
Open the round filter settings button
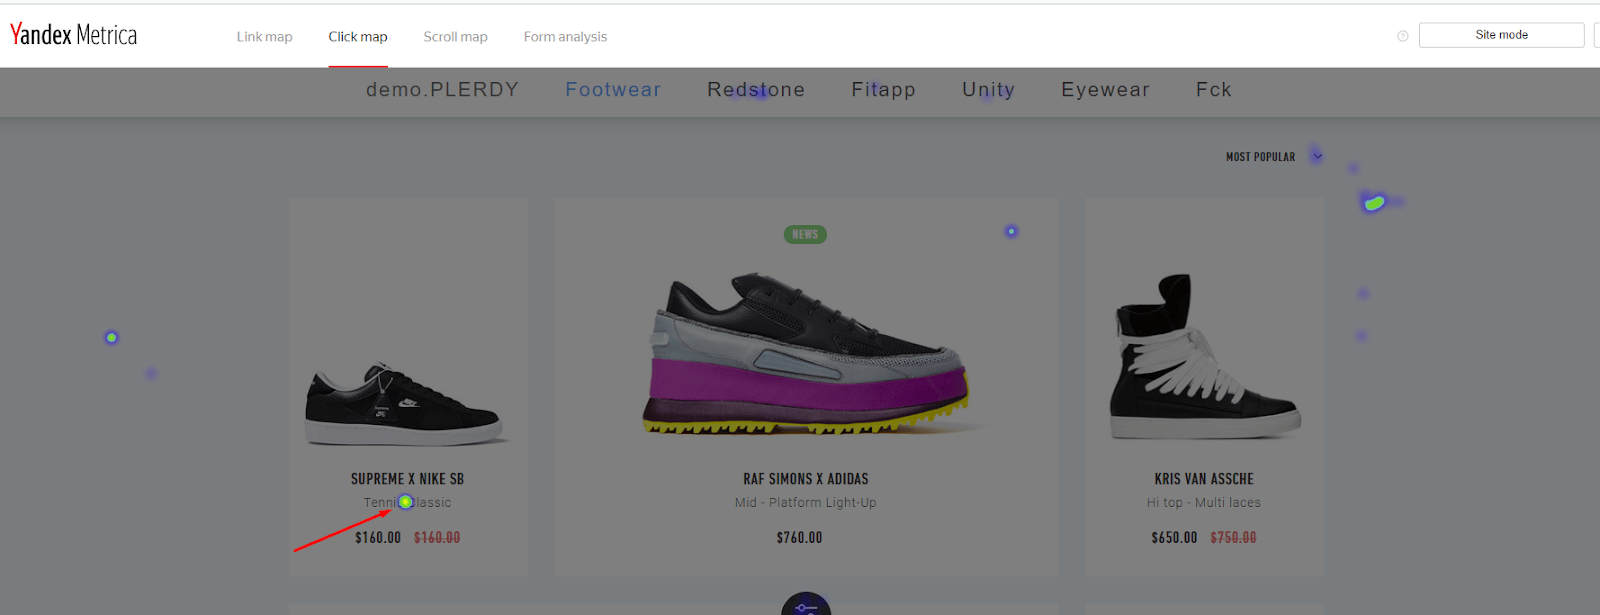806,605
